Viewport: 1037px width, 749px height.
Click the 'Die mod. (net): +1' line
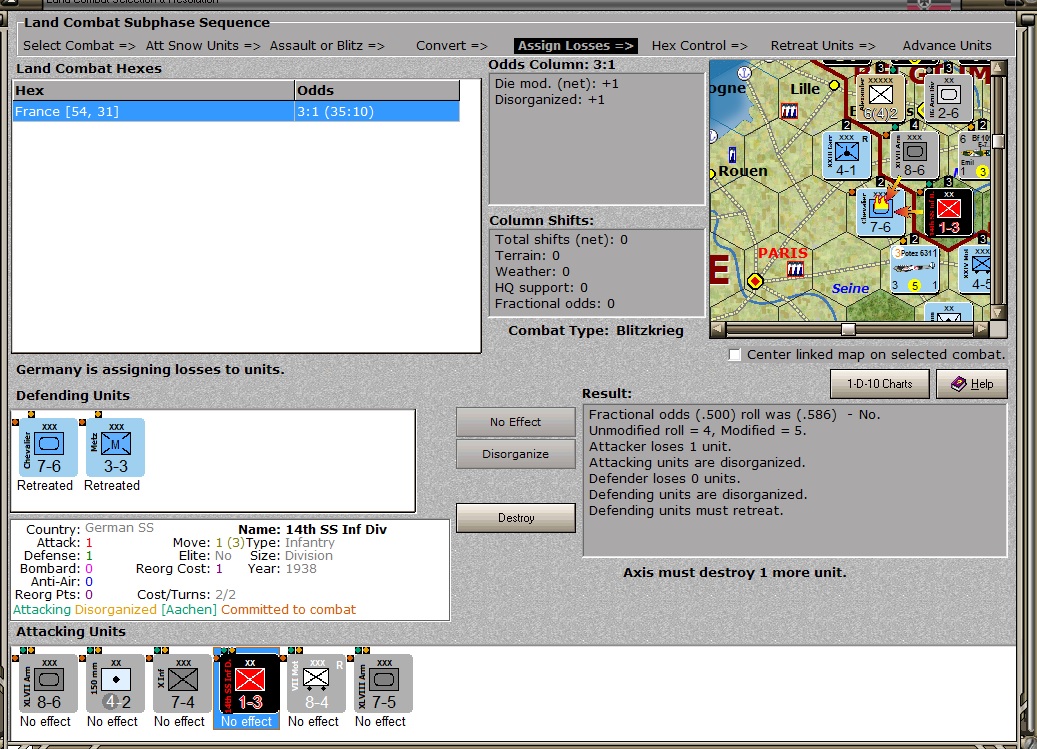pos(557,84)
